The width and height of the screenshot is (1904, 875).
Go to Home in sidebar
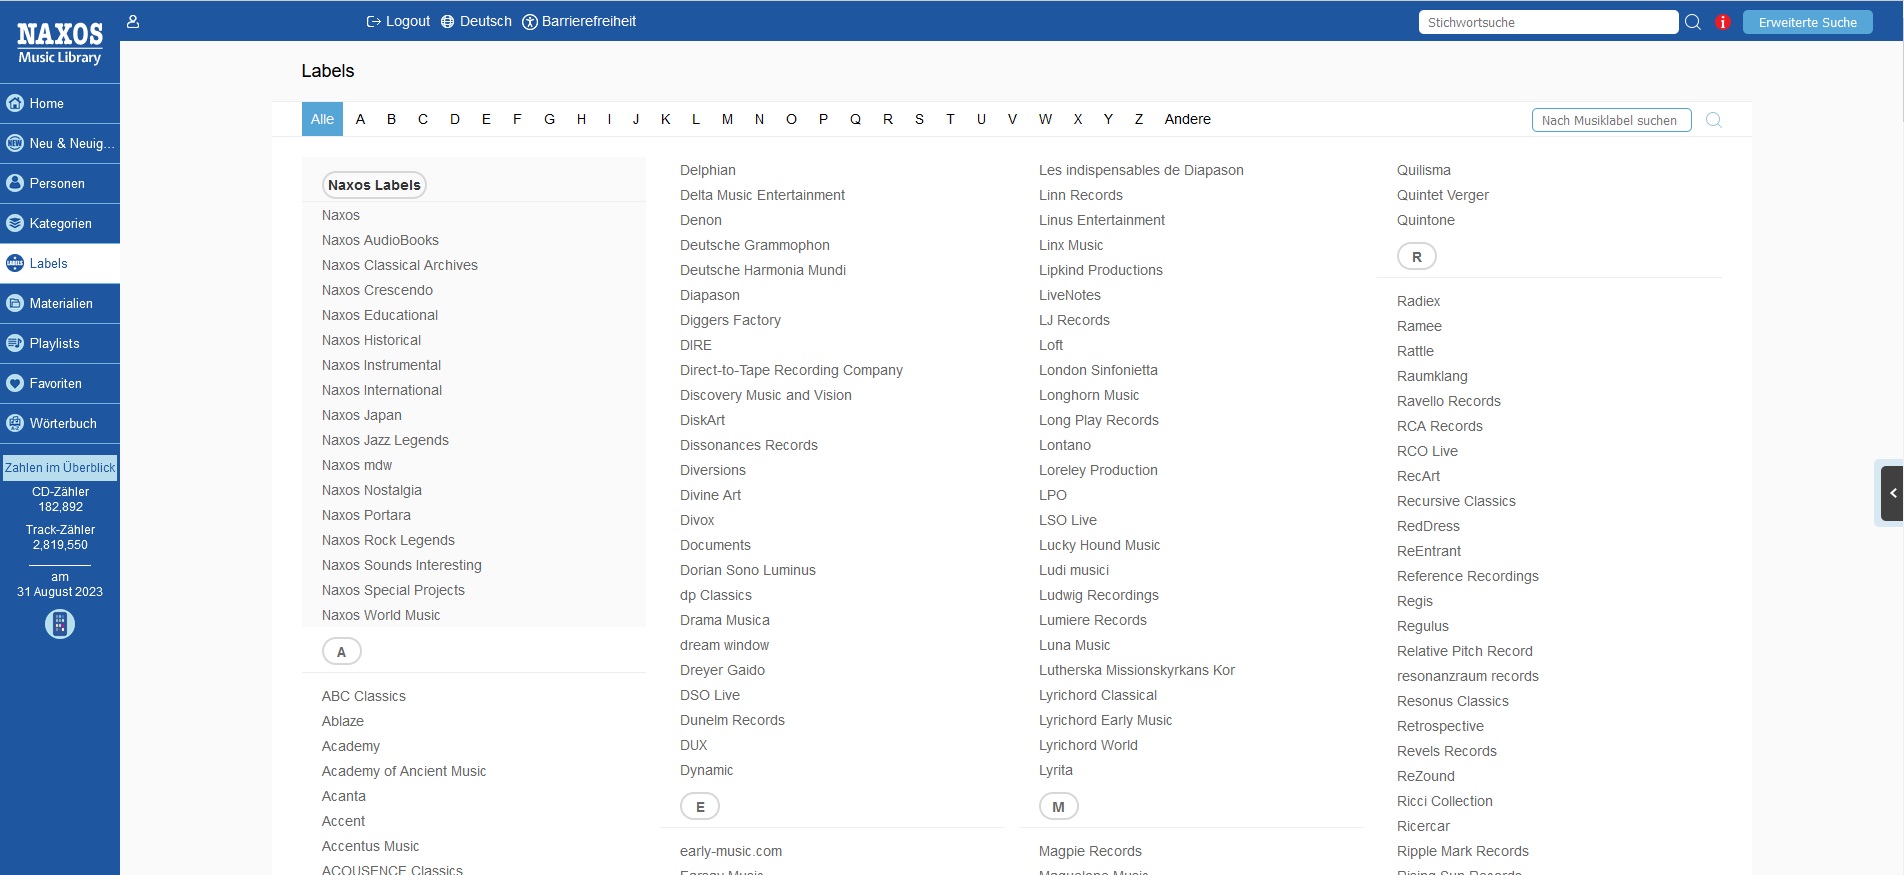46,103
